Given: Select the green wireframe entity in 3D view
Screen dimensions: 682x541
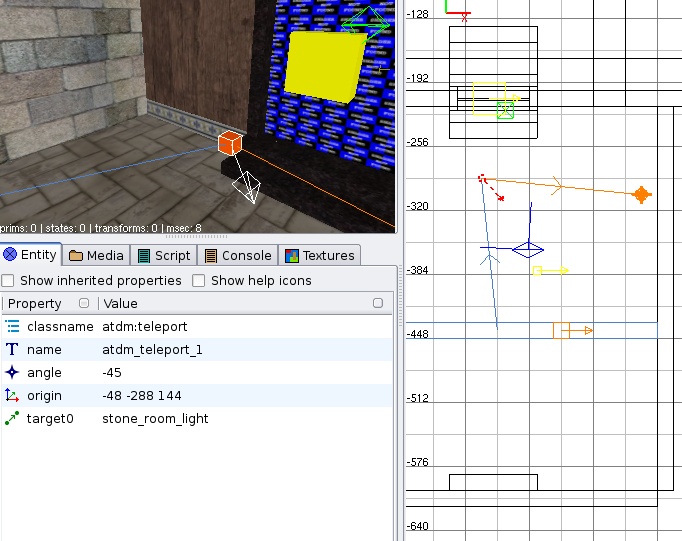Looking at the screenshot, I should pos(365,25).
